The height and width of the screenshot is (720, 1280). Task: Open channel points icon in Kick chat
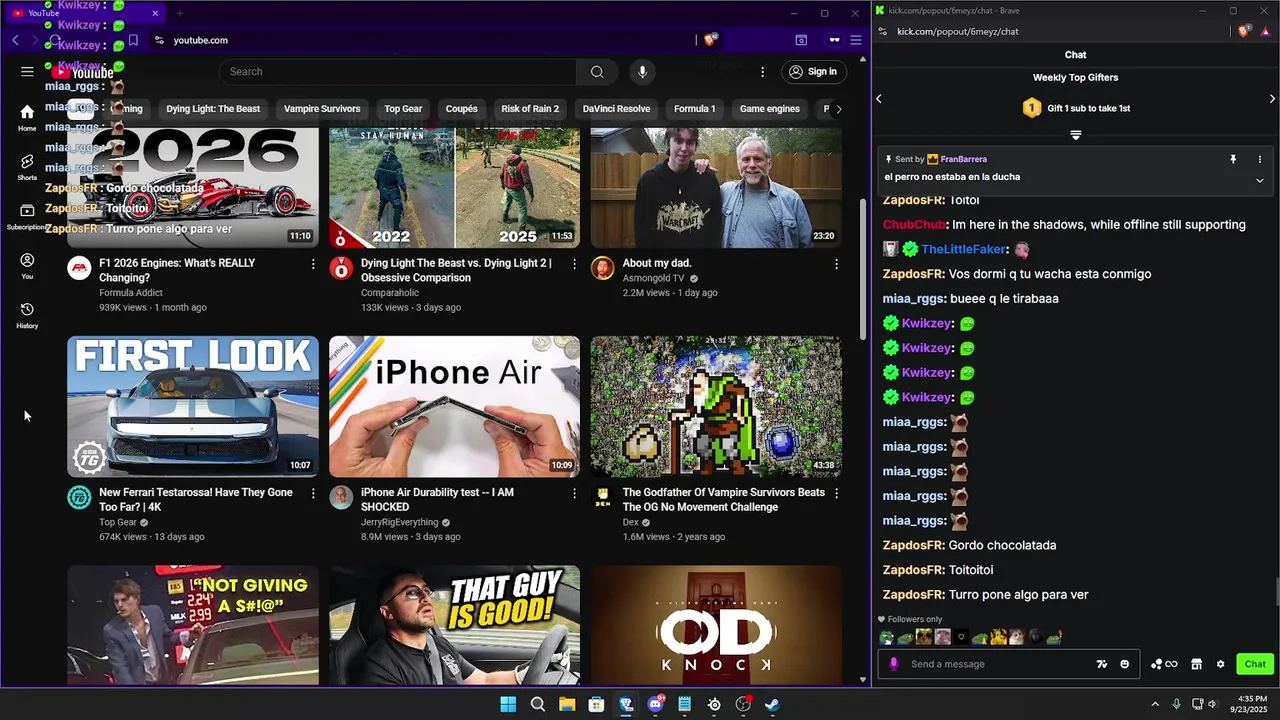(x=1164, y=664)
